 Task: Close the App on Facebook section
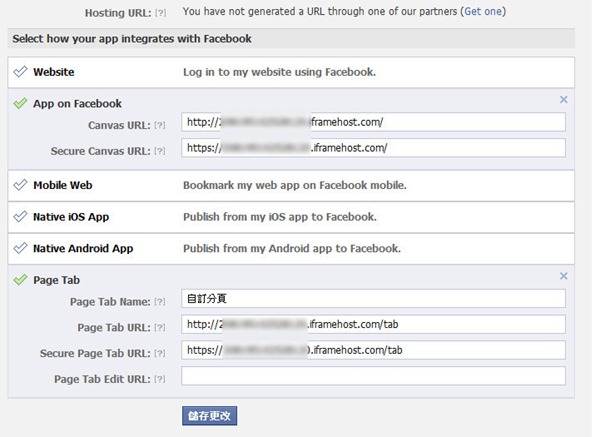coord(564,99)
